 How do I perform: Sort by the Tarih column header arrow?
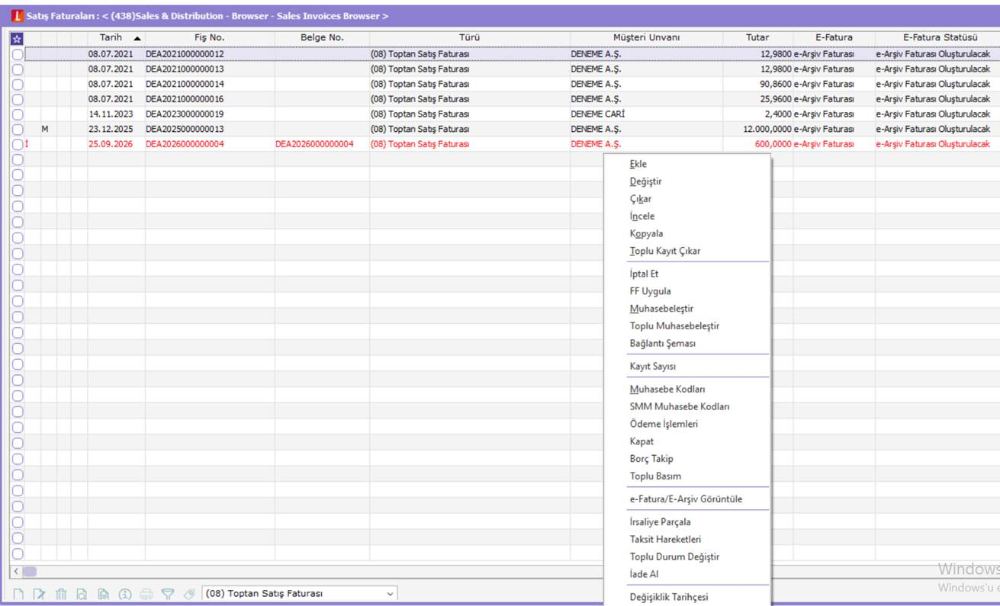click(137, 38)
